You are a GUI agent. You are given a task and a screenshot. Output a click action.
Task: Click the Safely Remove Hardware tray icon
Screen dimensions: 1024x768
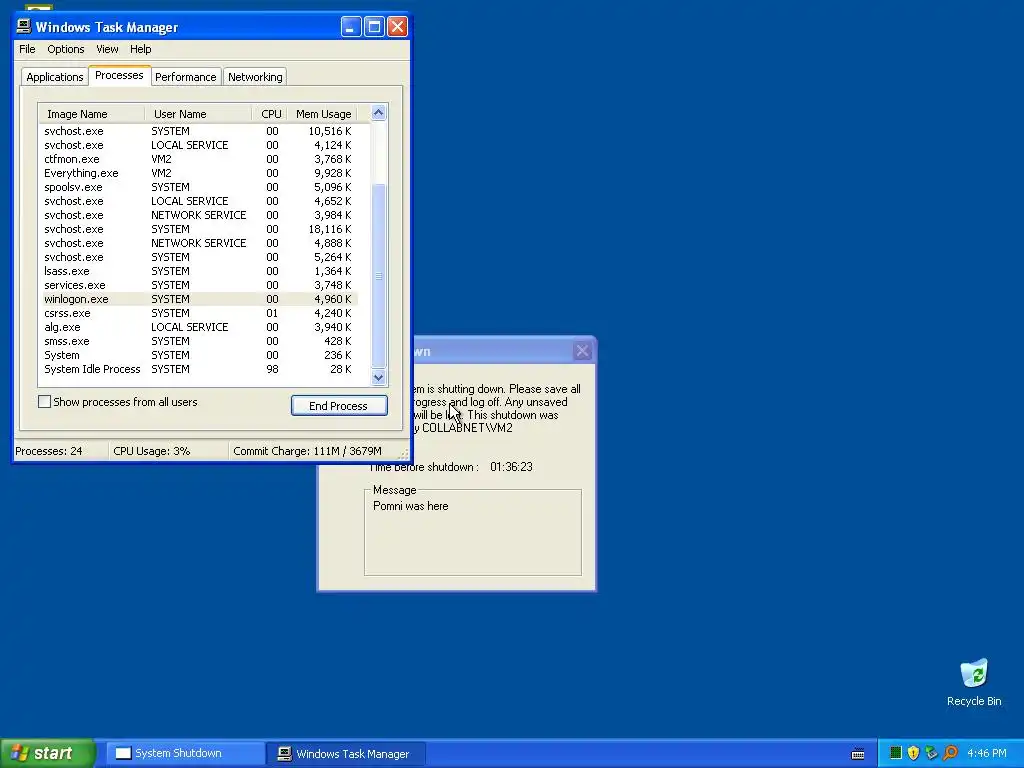[931, 753]
